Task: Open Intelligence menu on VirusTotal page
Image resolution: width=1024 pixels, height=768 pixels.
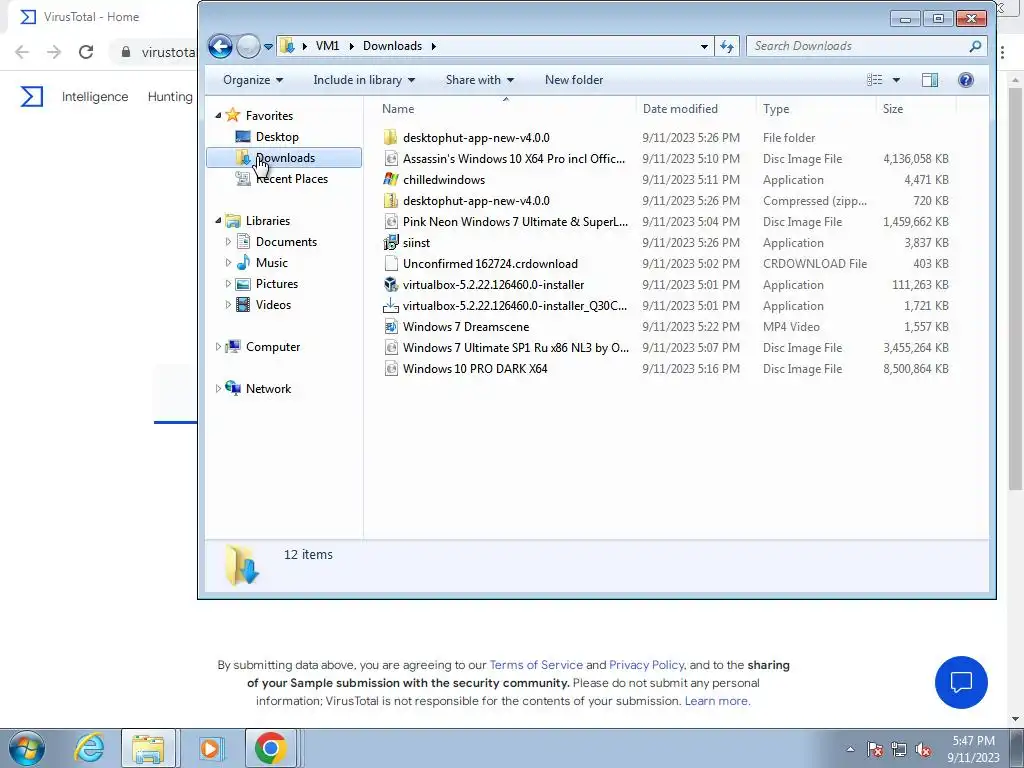Action: [95, 97]
